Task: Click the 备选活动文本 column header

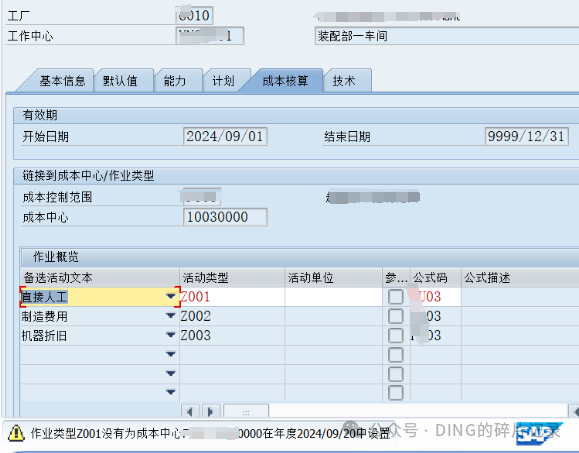Action: point(100,278)
